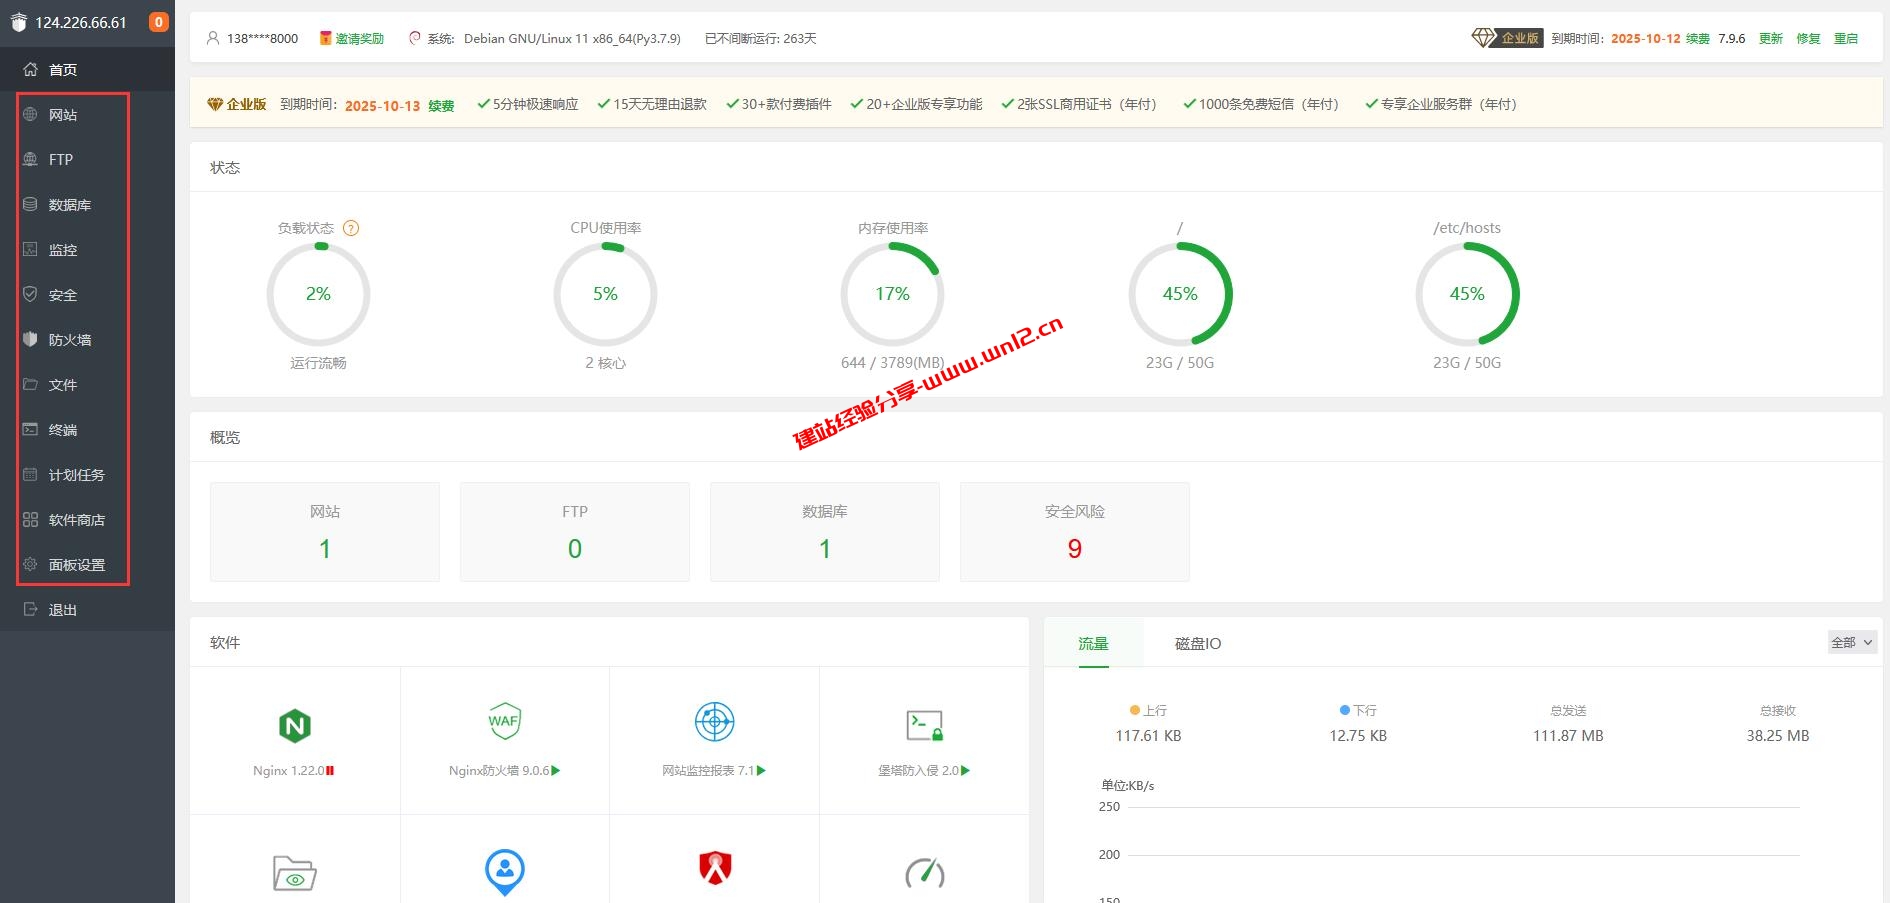The image size is (1890, 903).
Task: Select the 流量 tab
Action: 1093,644
